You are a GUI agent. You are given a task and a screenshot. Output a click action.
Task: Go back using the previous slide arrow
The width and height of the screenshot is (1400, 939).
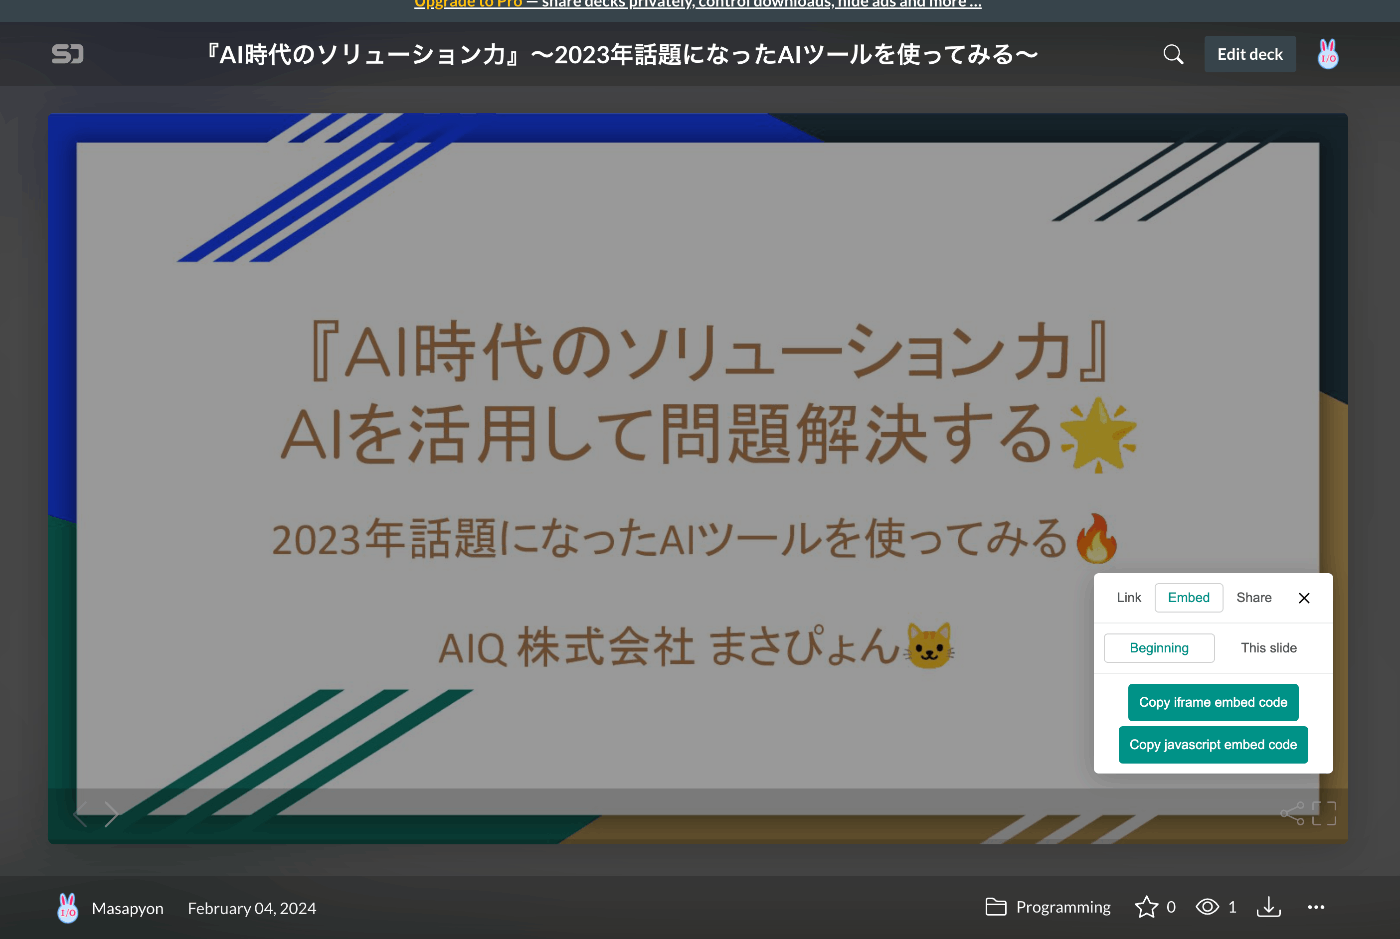pyautogui.click(x=82, y=814)
